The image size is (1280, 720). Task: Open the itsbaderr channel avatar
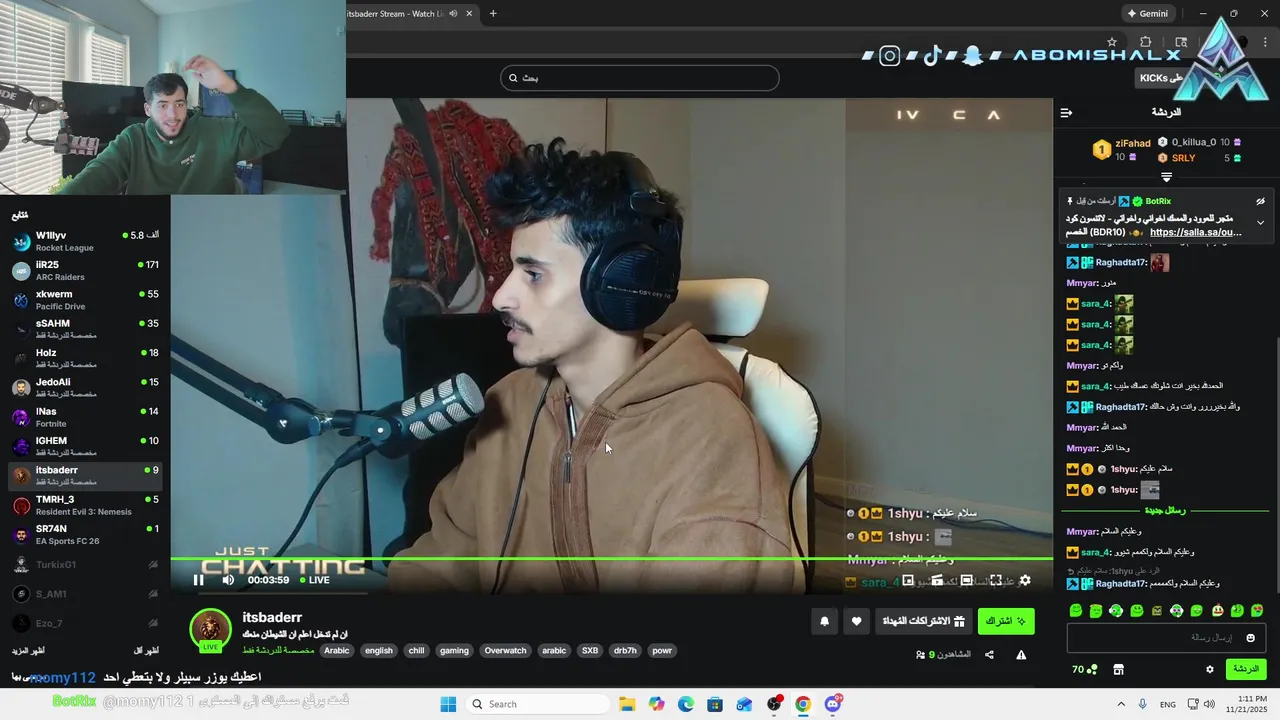point(210,628)
